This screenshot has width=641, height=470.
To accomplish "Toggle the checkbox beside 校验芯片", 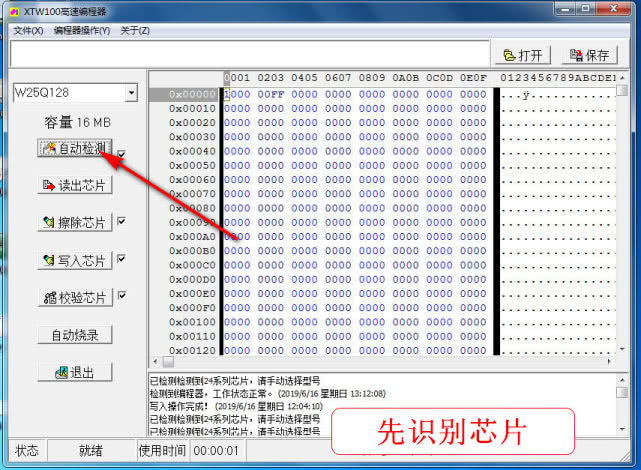I will [121, 295].
